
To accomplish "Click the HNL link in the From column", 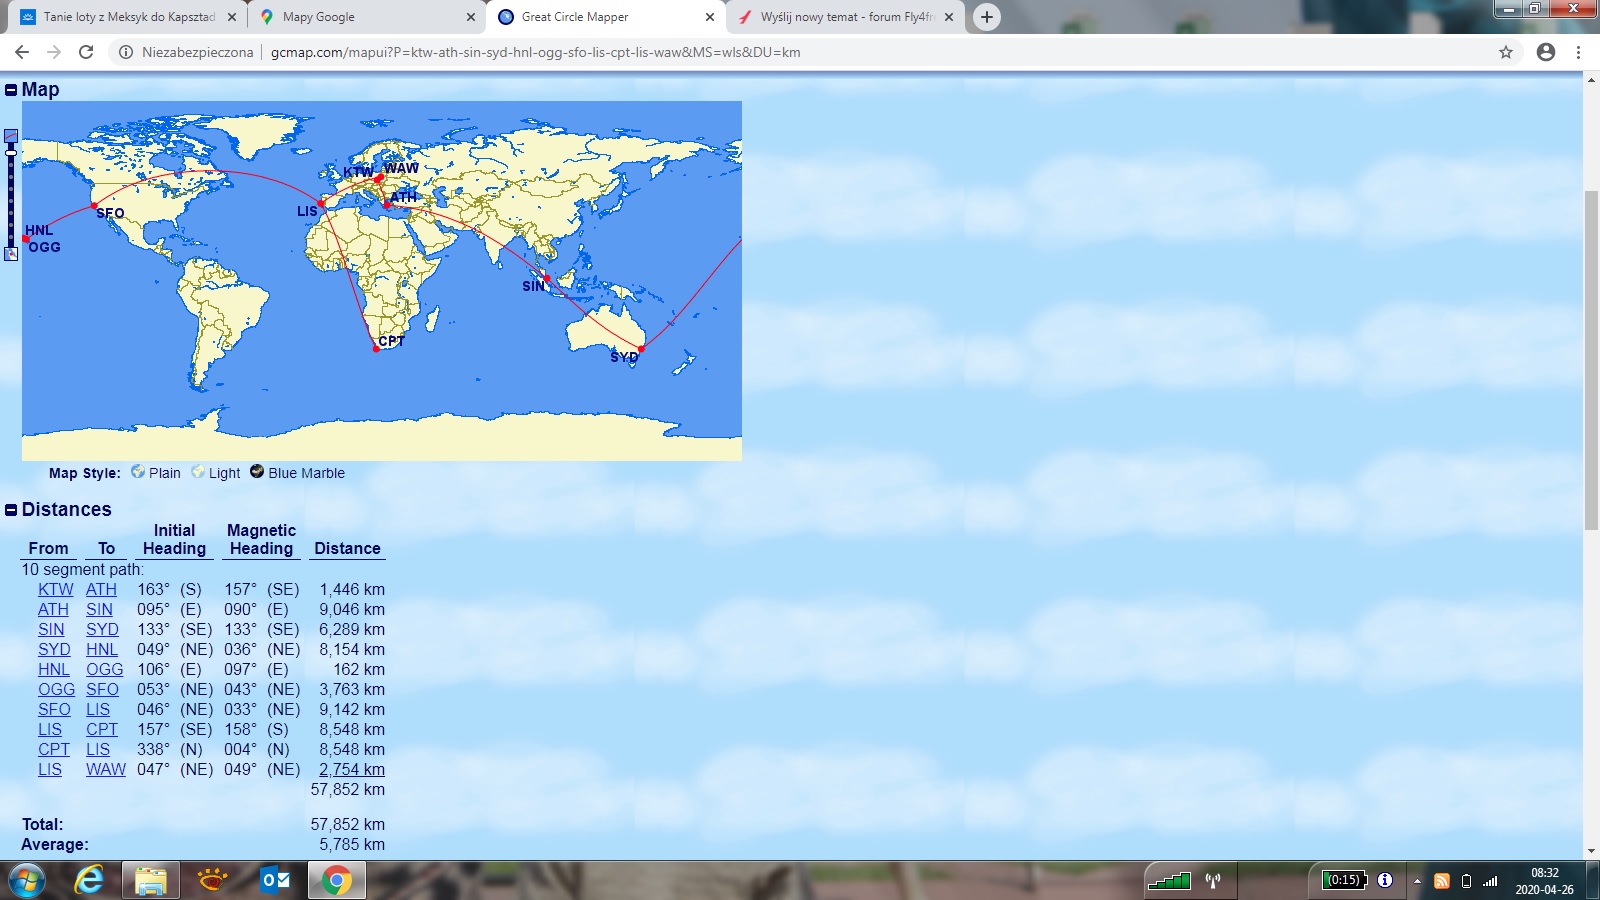I will pos(54,670).
